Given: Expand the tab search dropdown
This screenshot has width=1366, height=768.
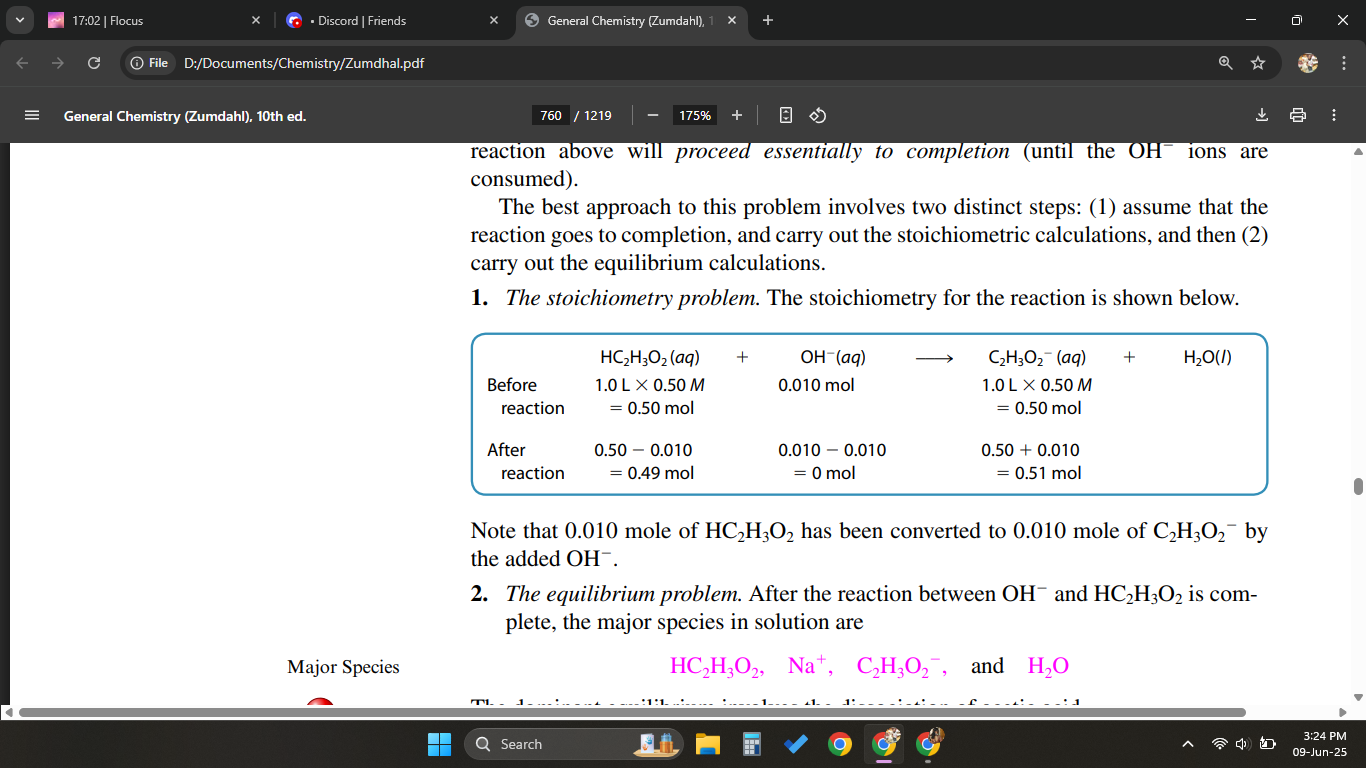Looking at the screenshot, I should pyautogui.click(x=19, y=20).
